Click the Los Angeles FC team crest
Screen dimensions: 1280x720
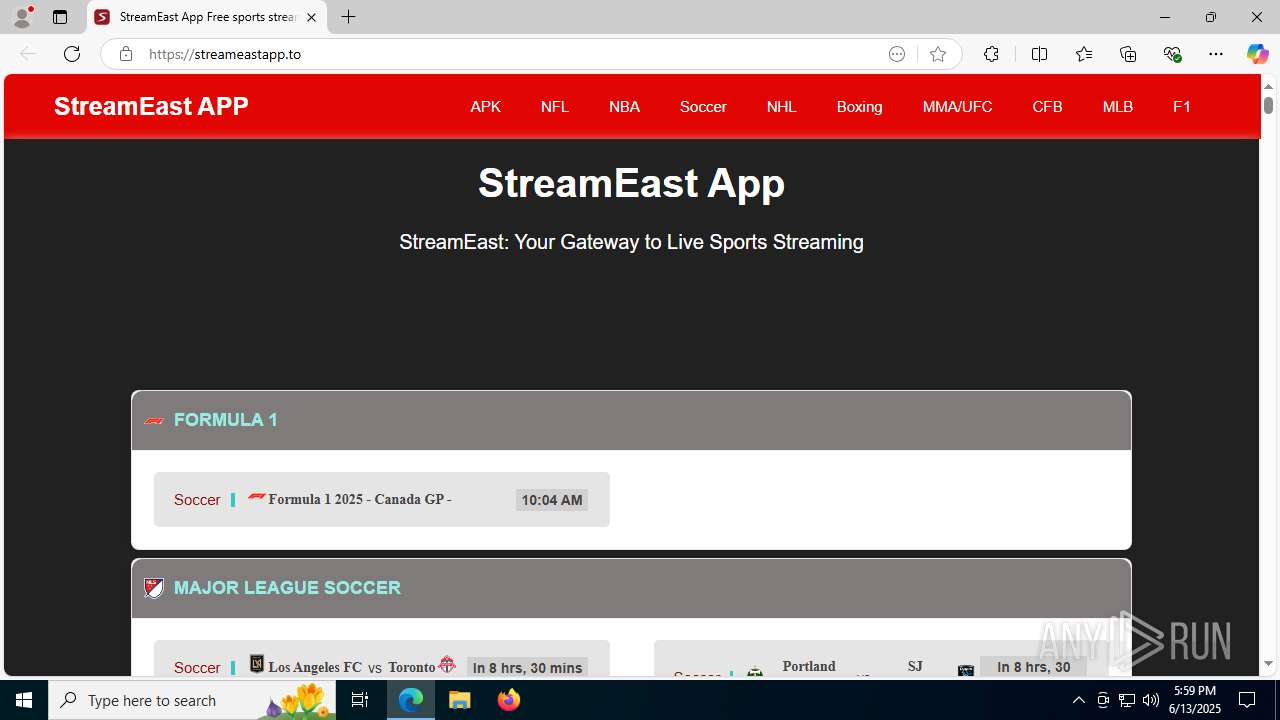(257, 665)
